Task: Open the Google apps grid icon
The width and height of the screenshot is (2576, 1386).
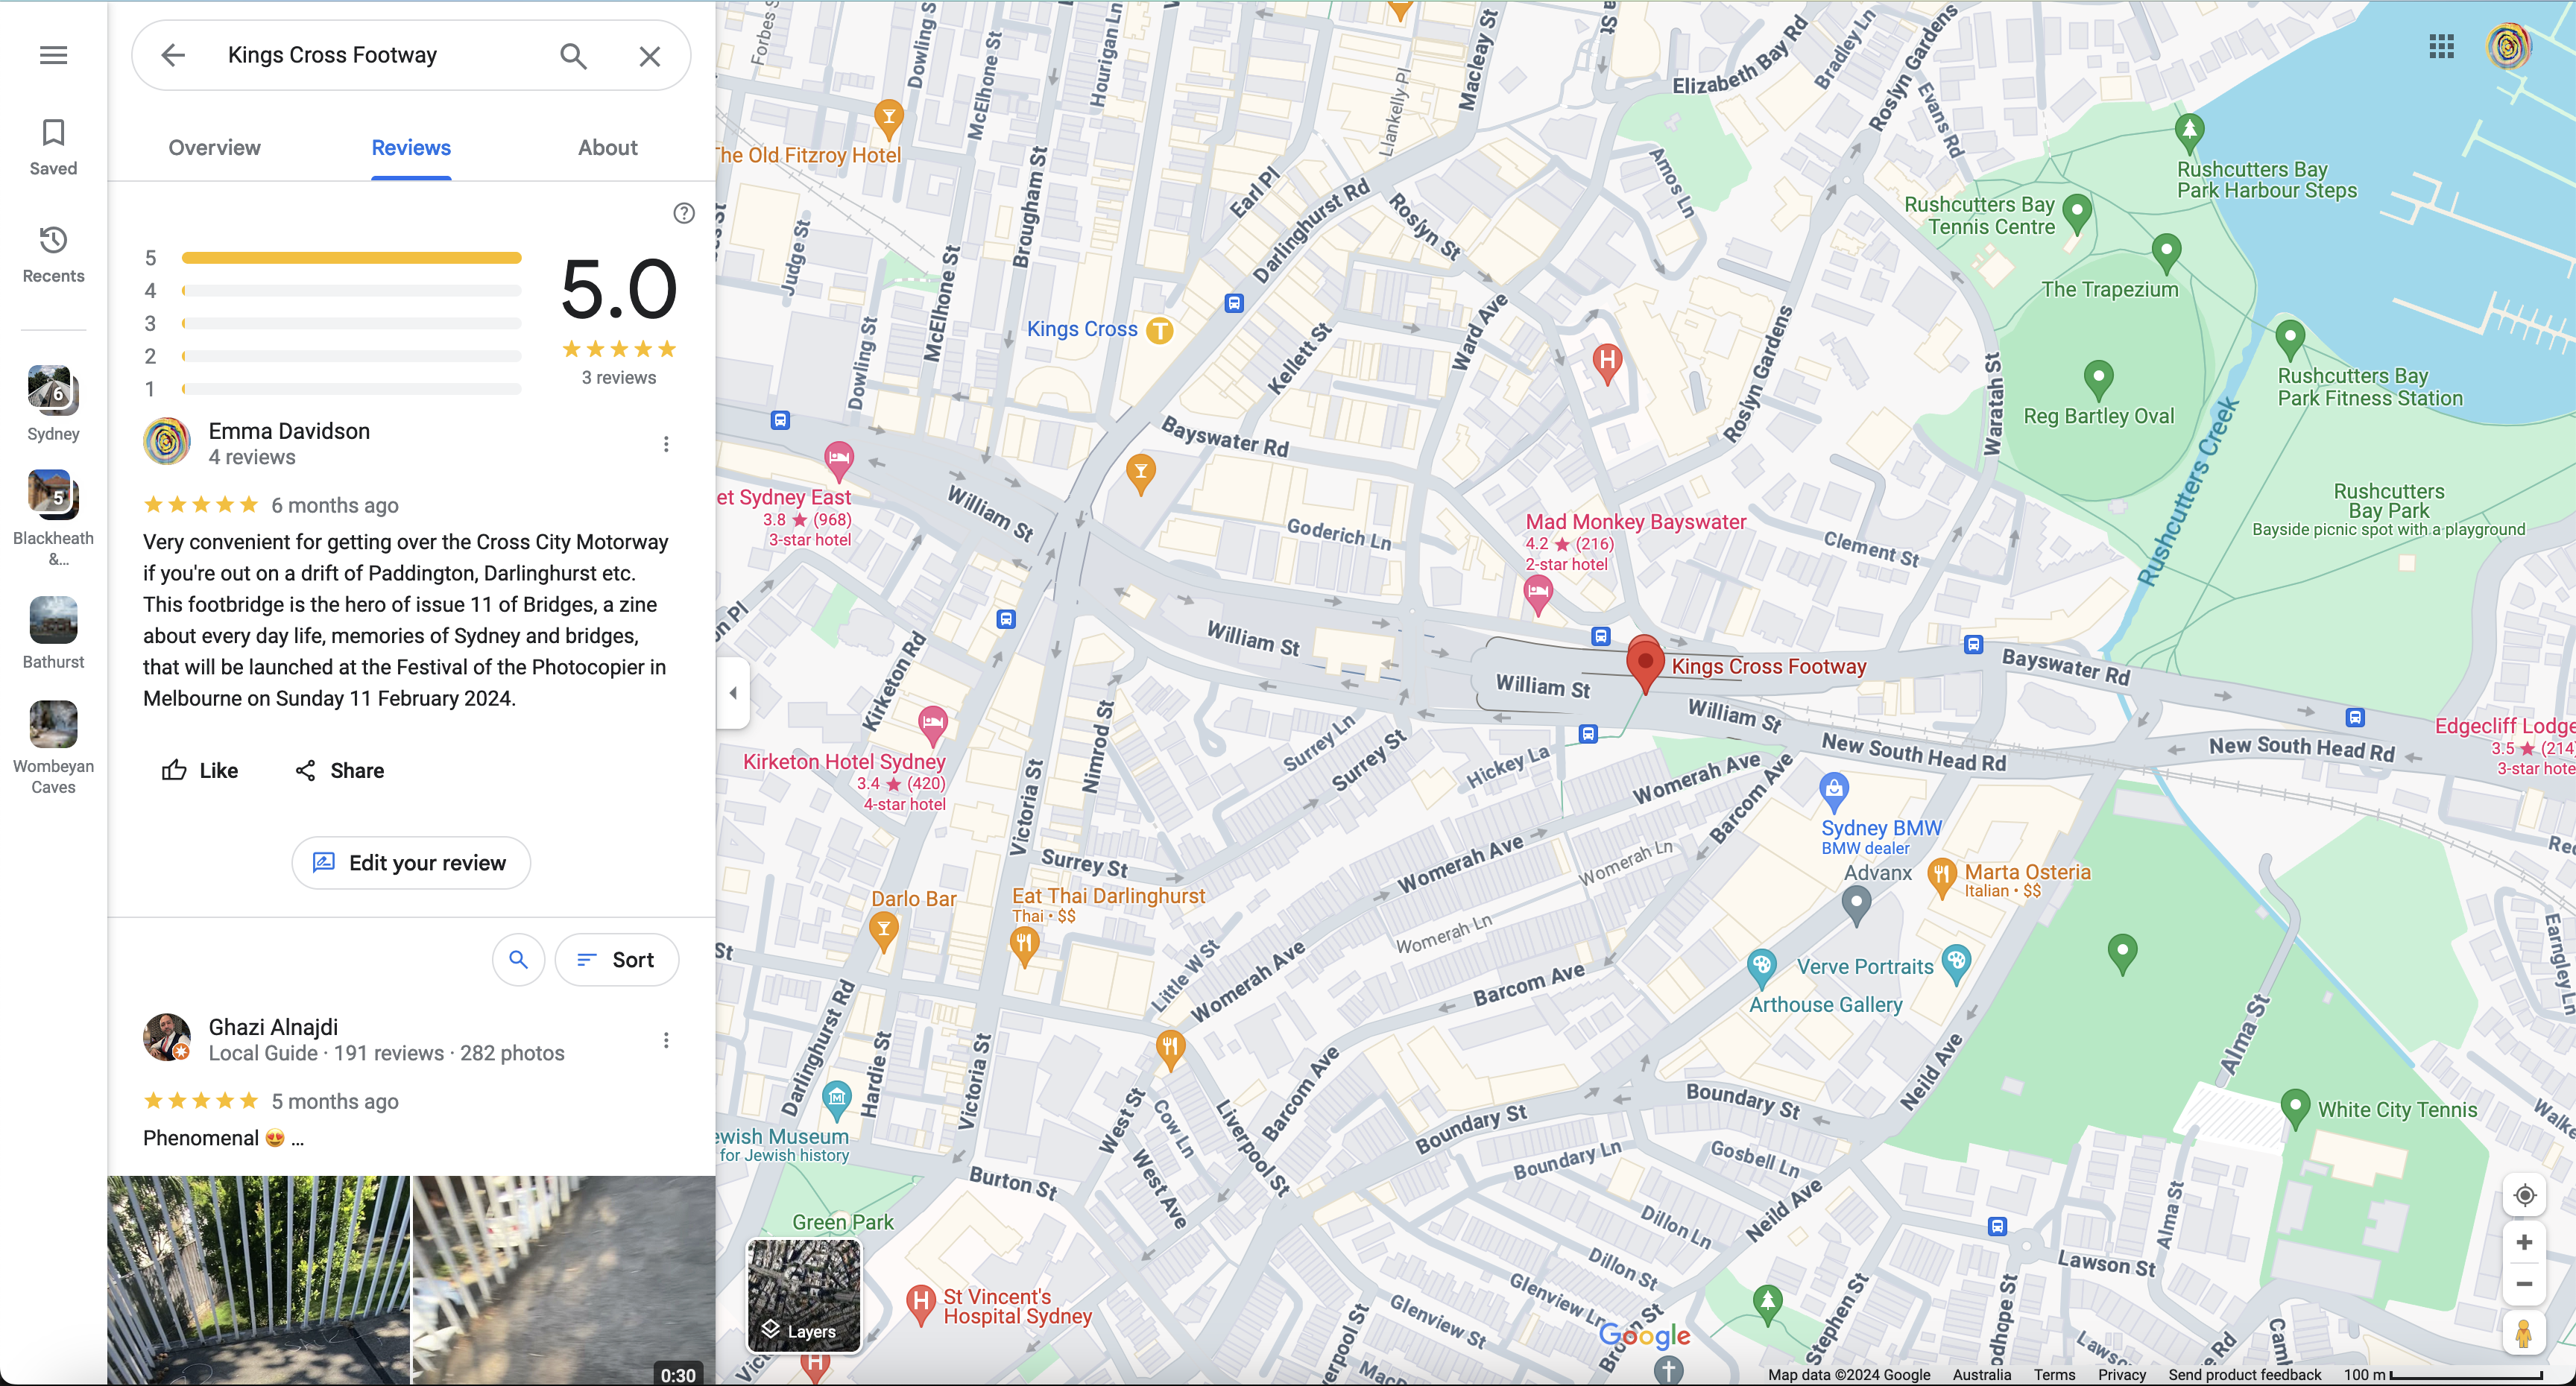Action: point(2441,46)
